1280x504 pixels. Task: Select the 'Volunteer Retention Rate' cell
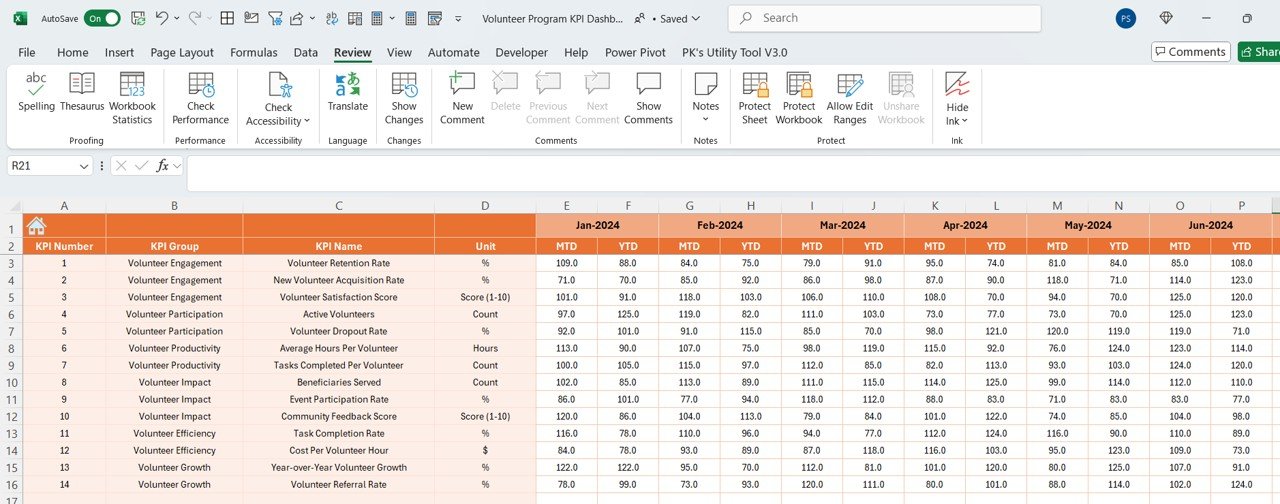pos(338,263)
